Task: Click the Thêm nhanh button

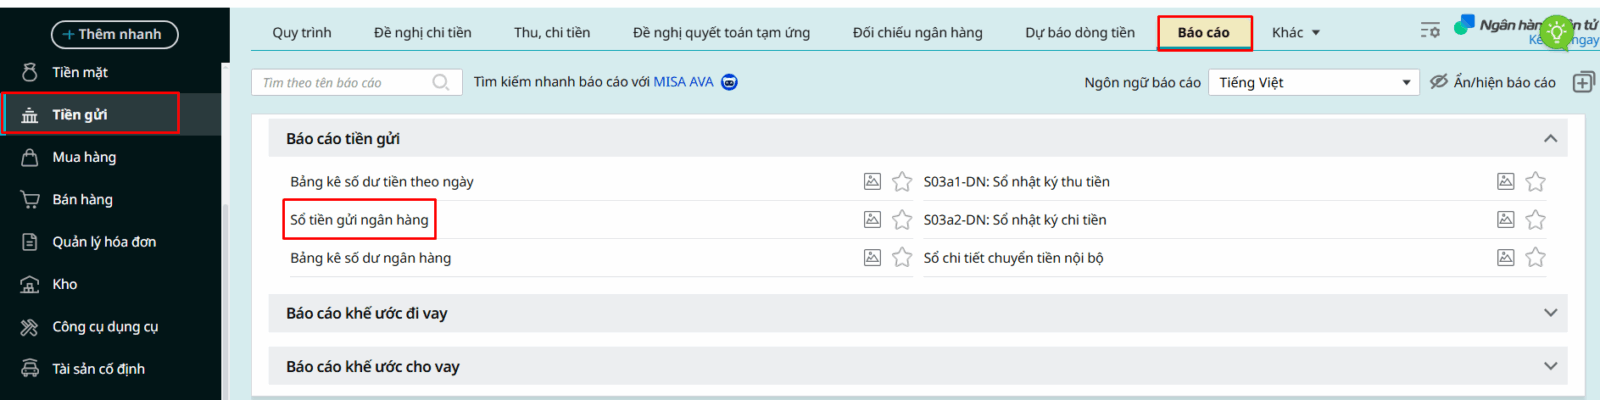Action: pos(114,34)
